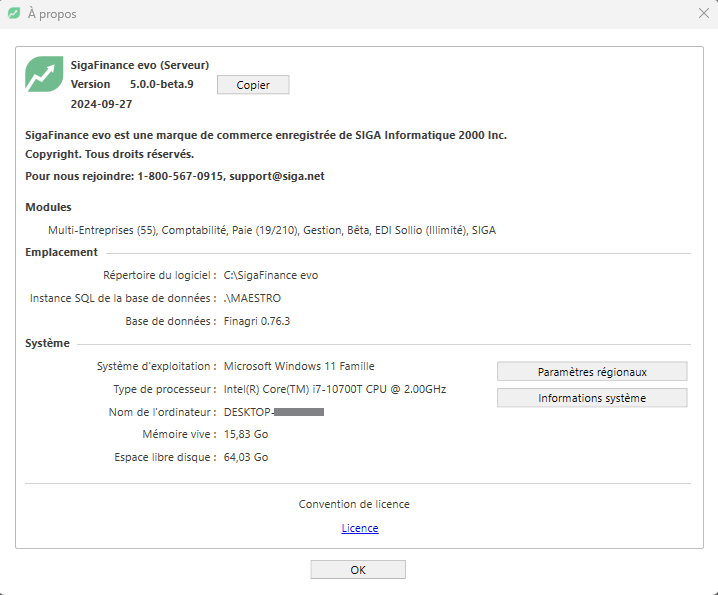Click the Emplacement section heading

(x=61, y=252)
